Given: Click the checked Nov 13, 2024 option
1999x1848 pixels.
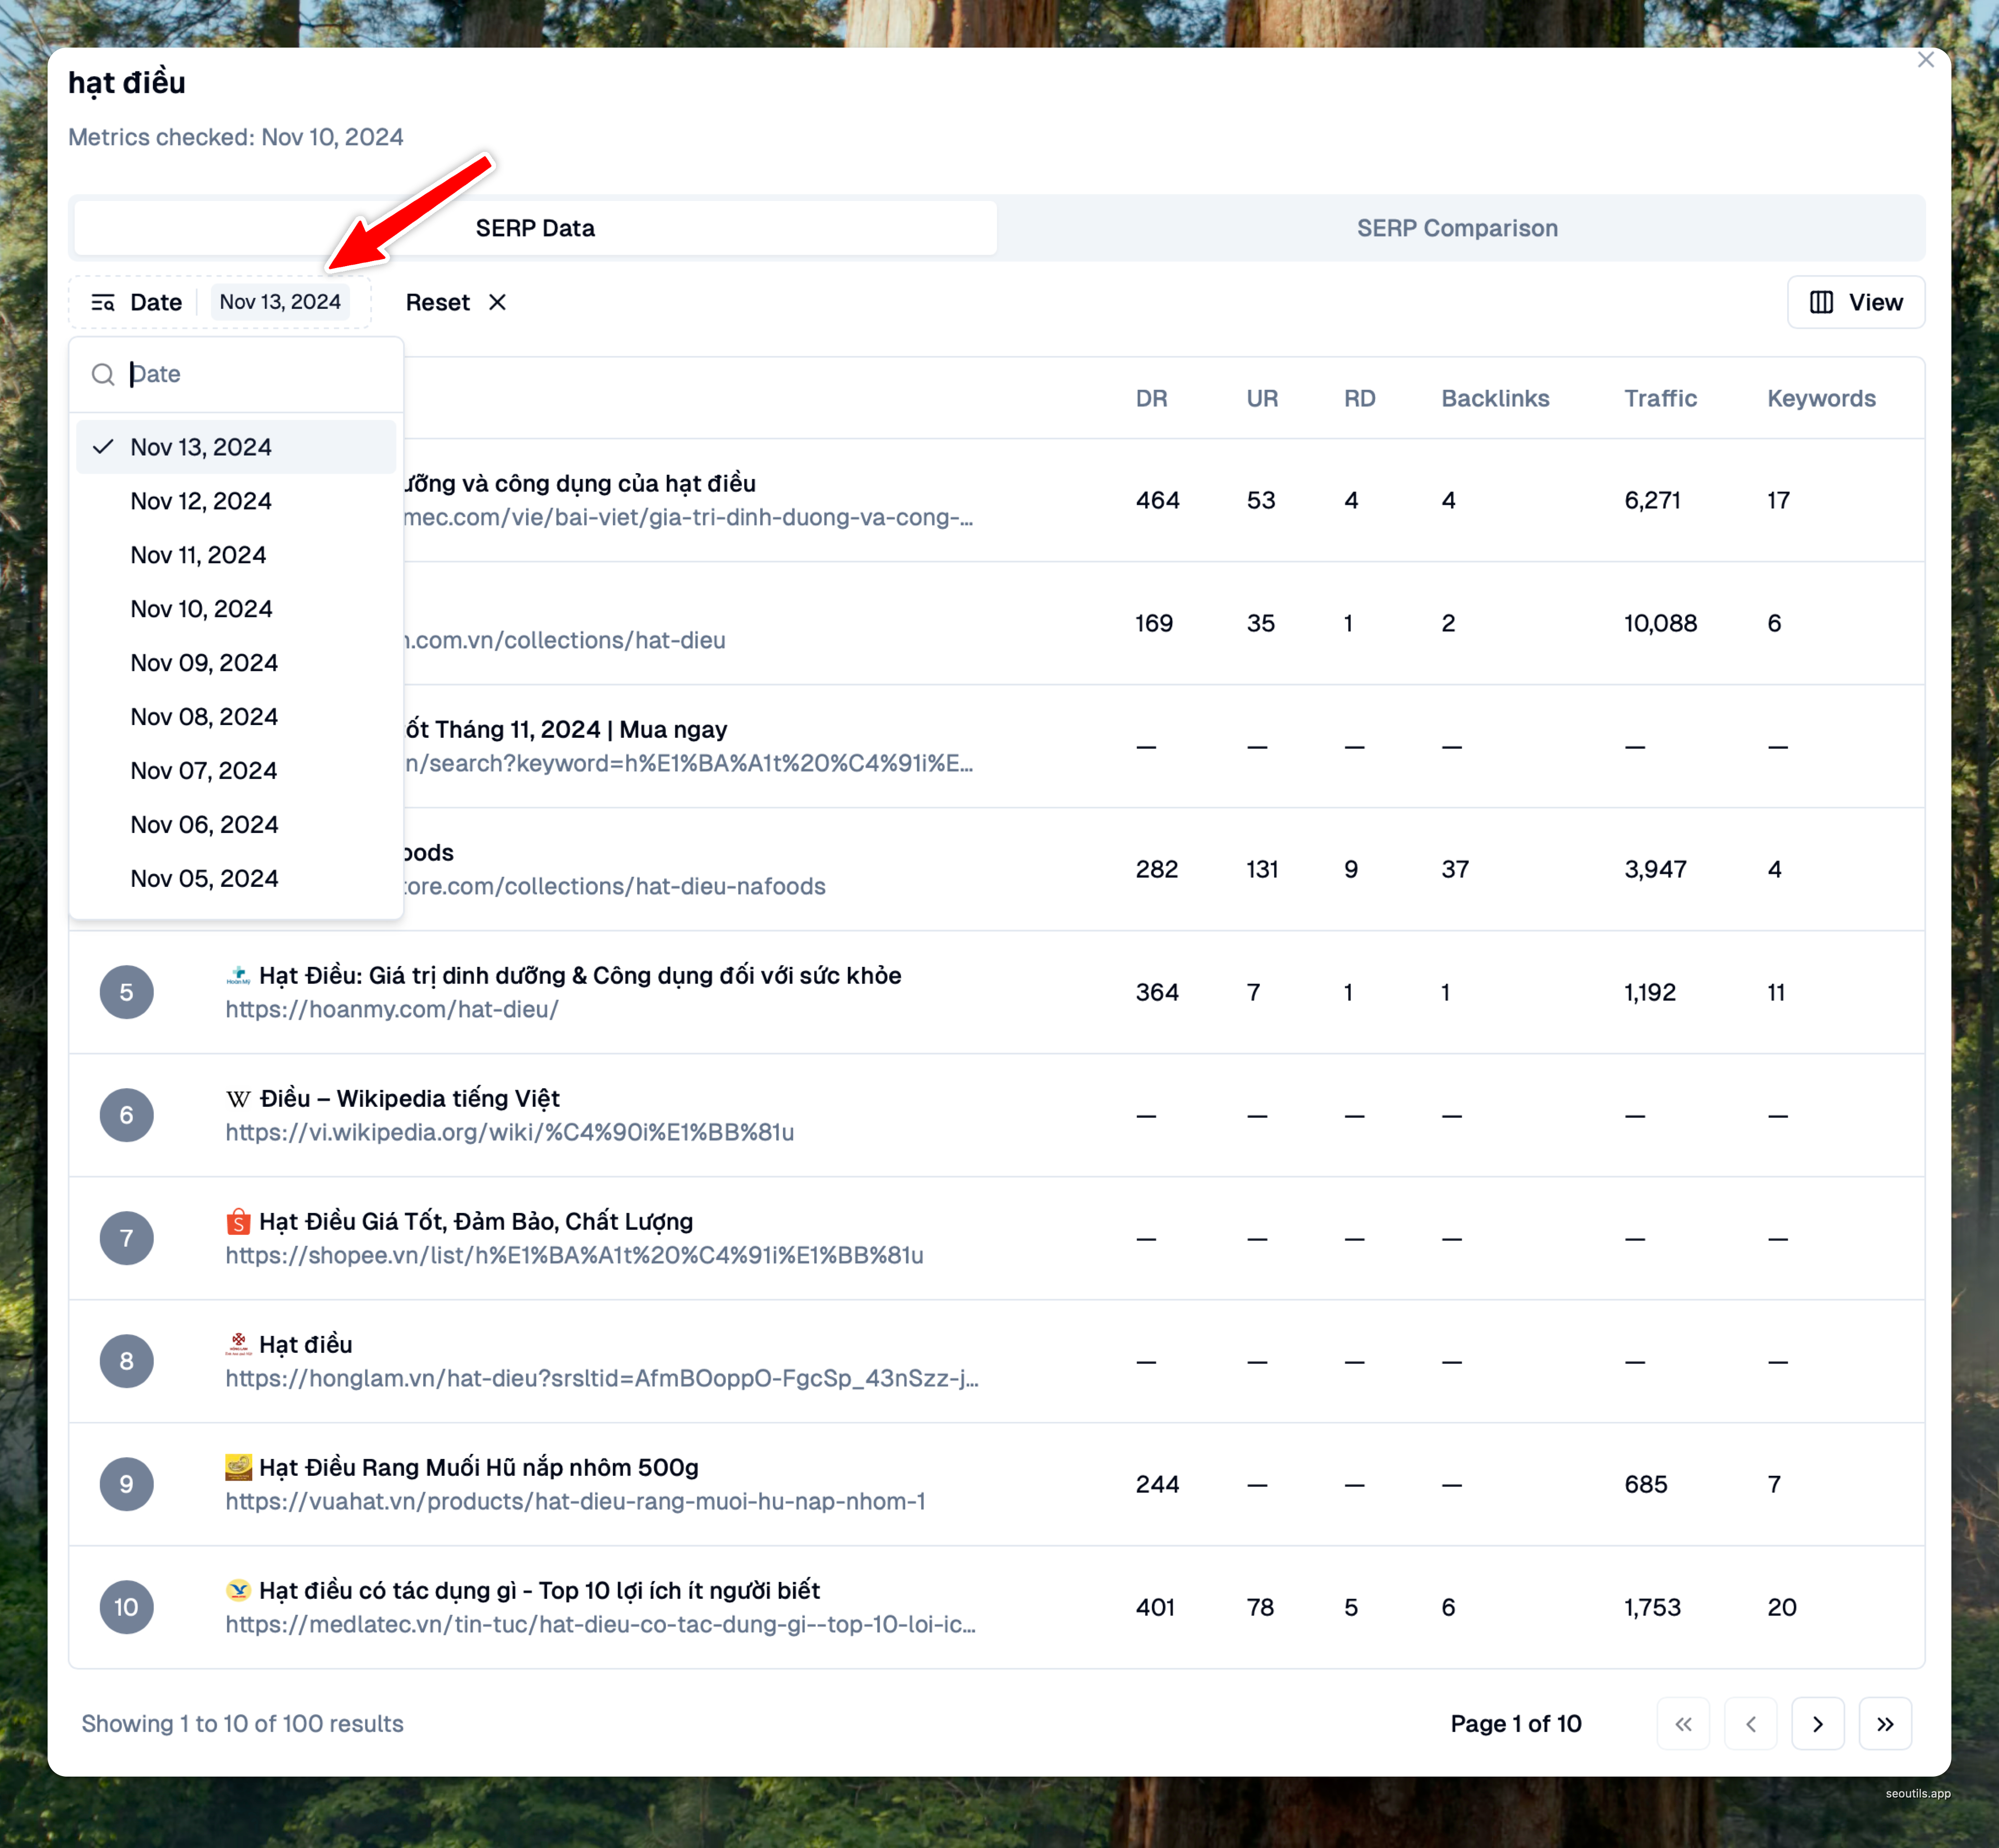Looking at the screenshot, I should (x=201, y=447).
